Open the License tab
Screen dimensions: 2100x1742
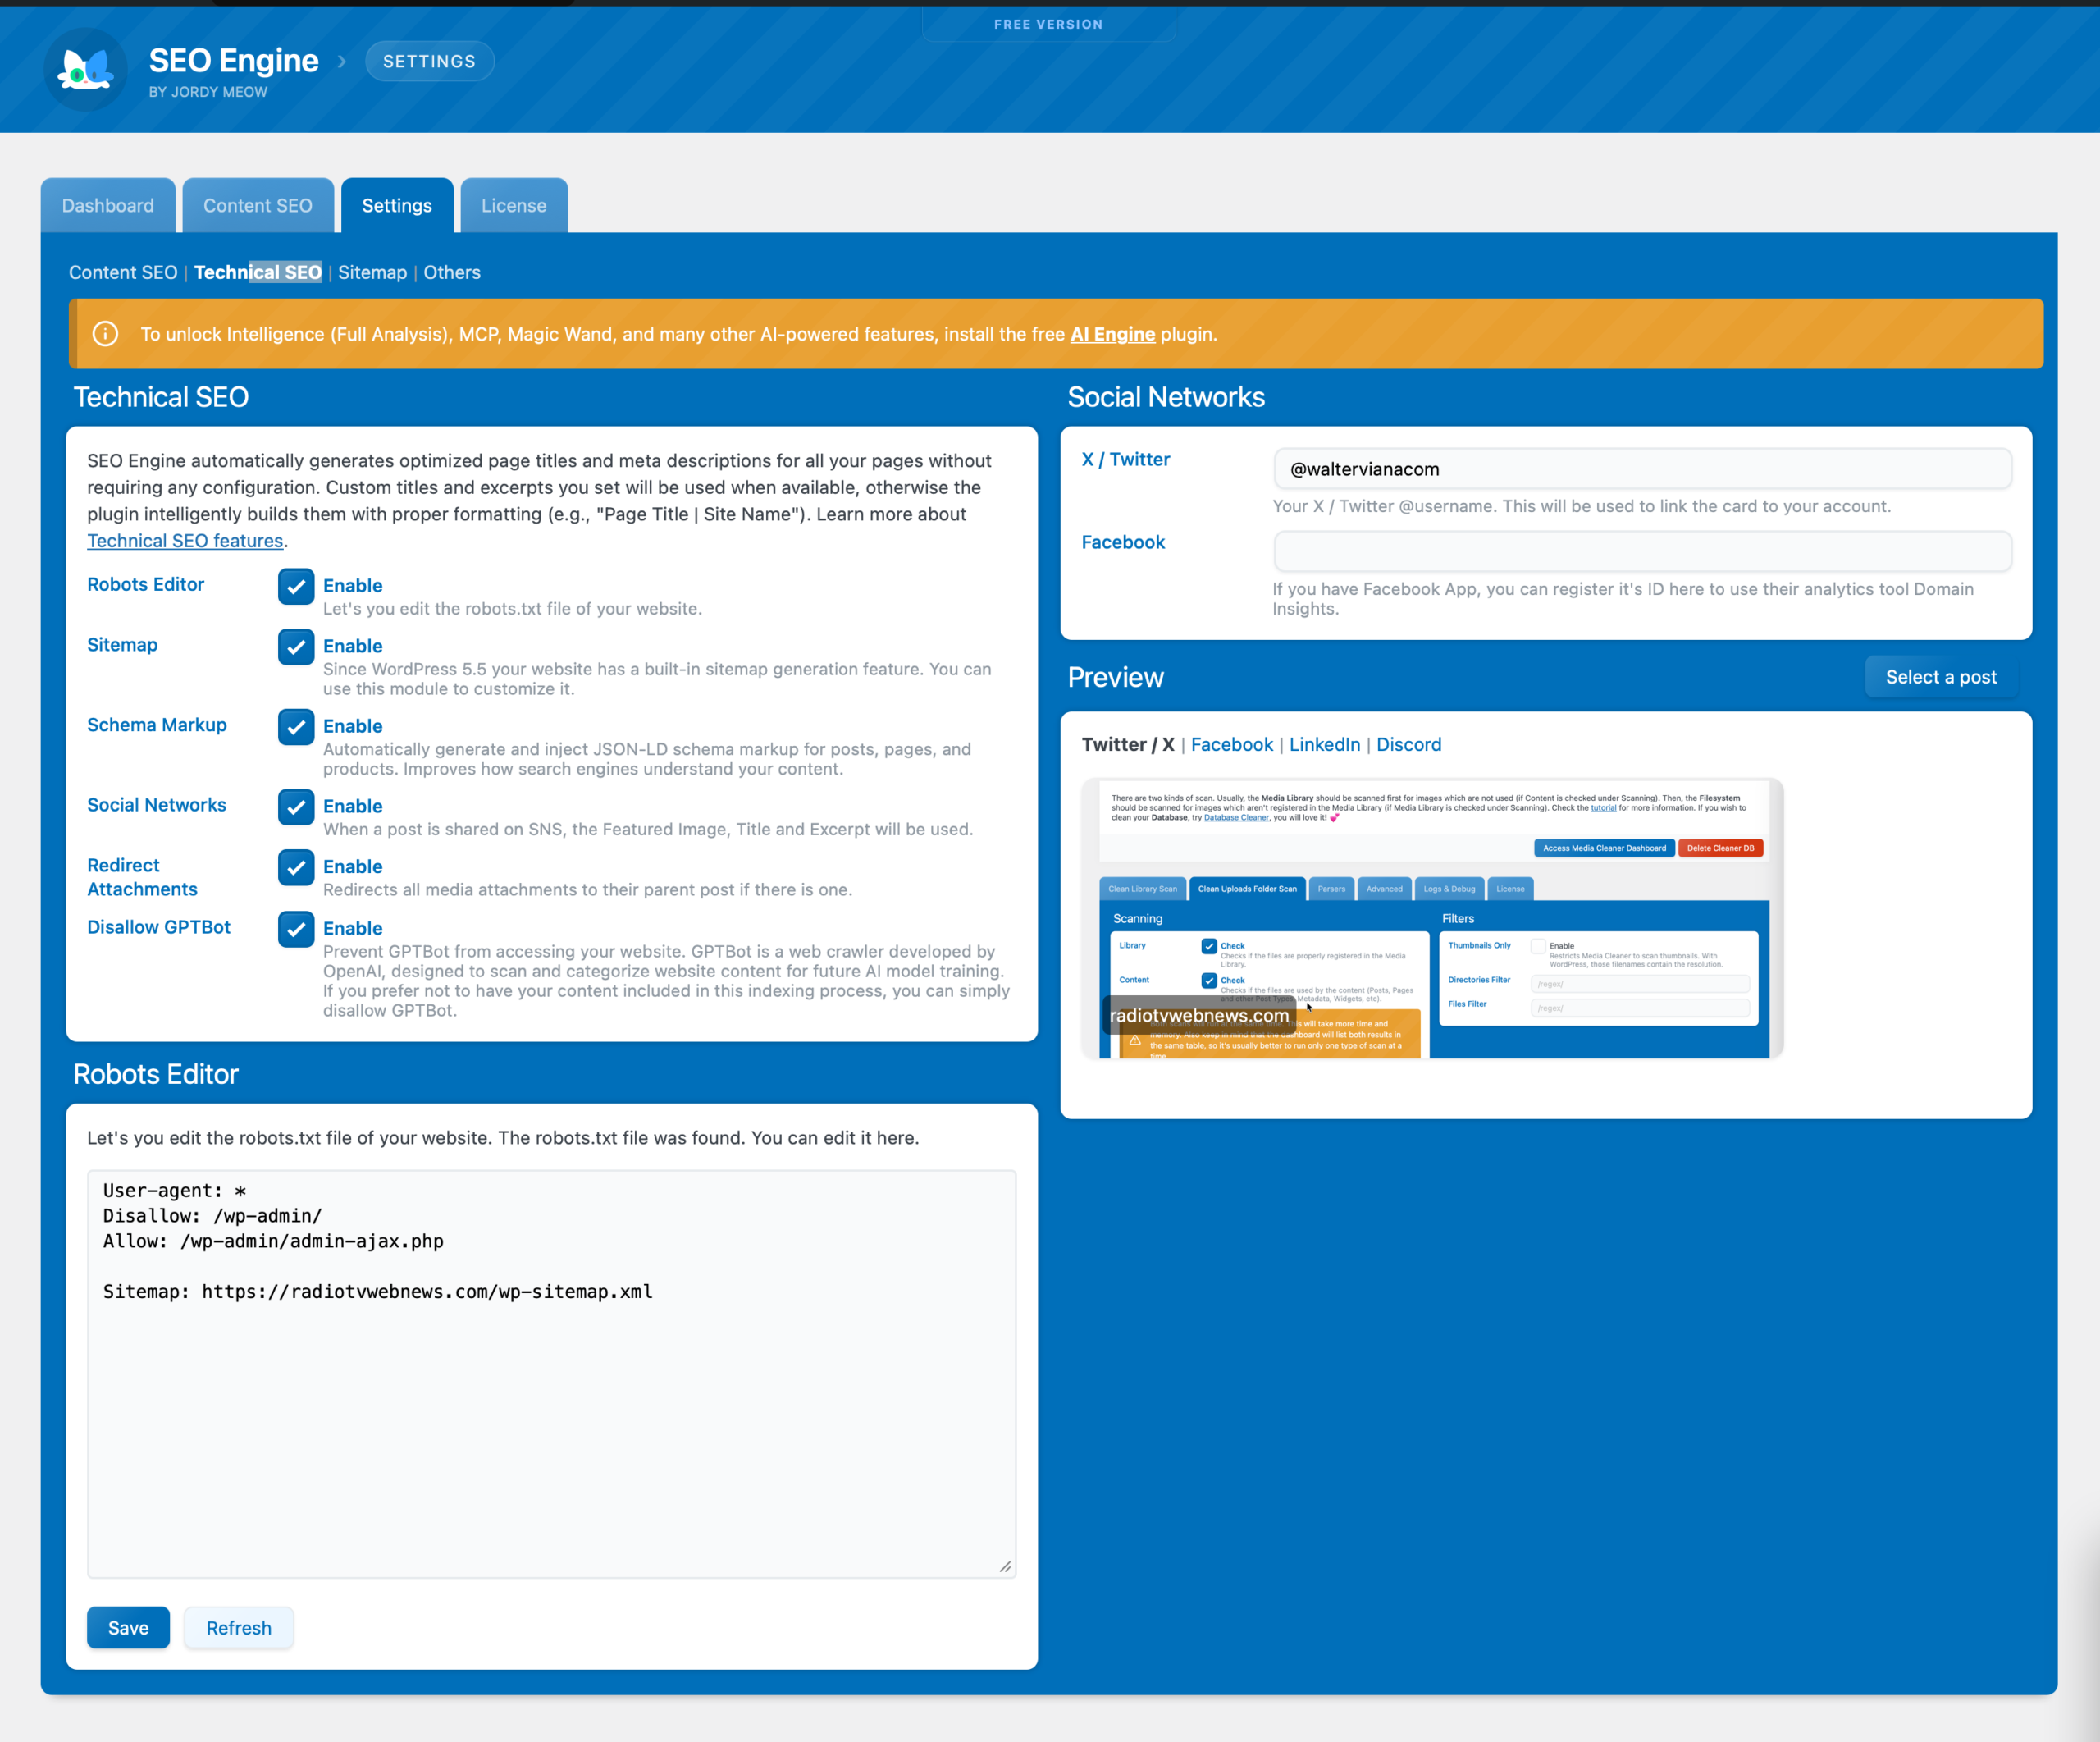click(513, 205)
